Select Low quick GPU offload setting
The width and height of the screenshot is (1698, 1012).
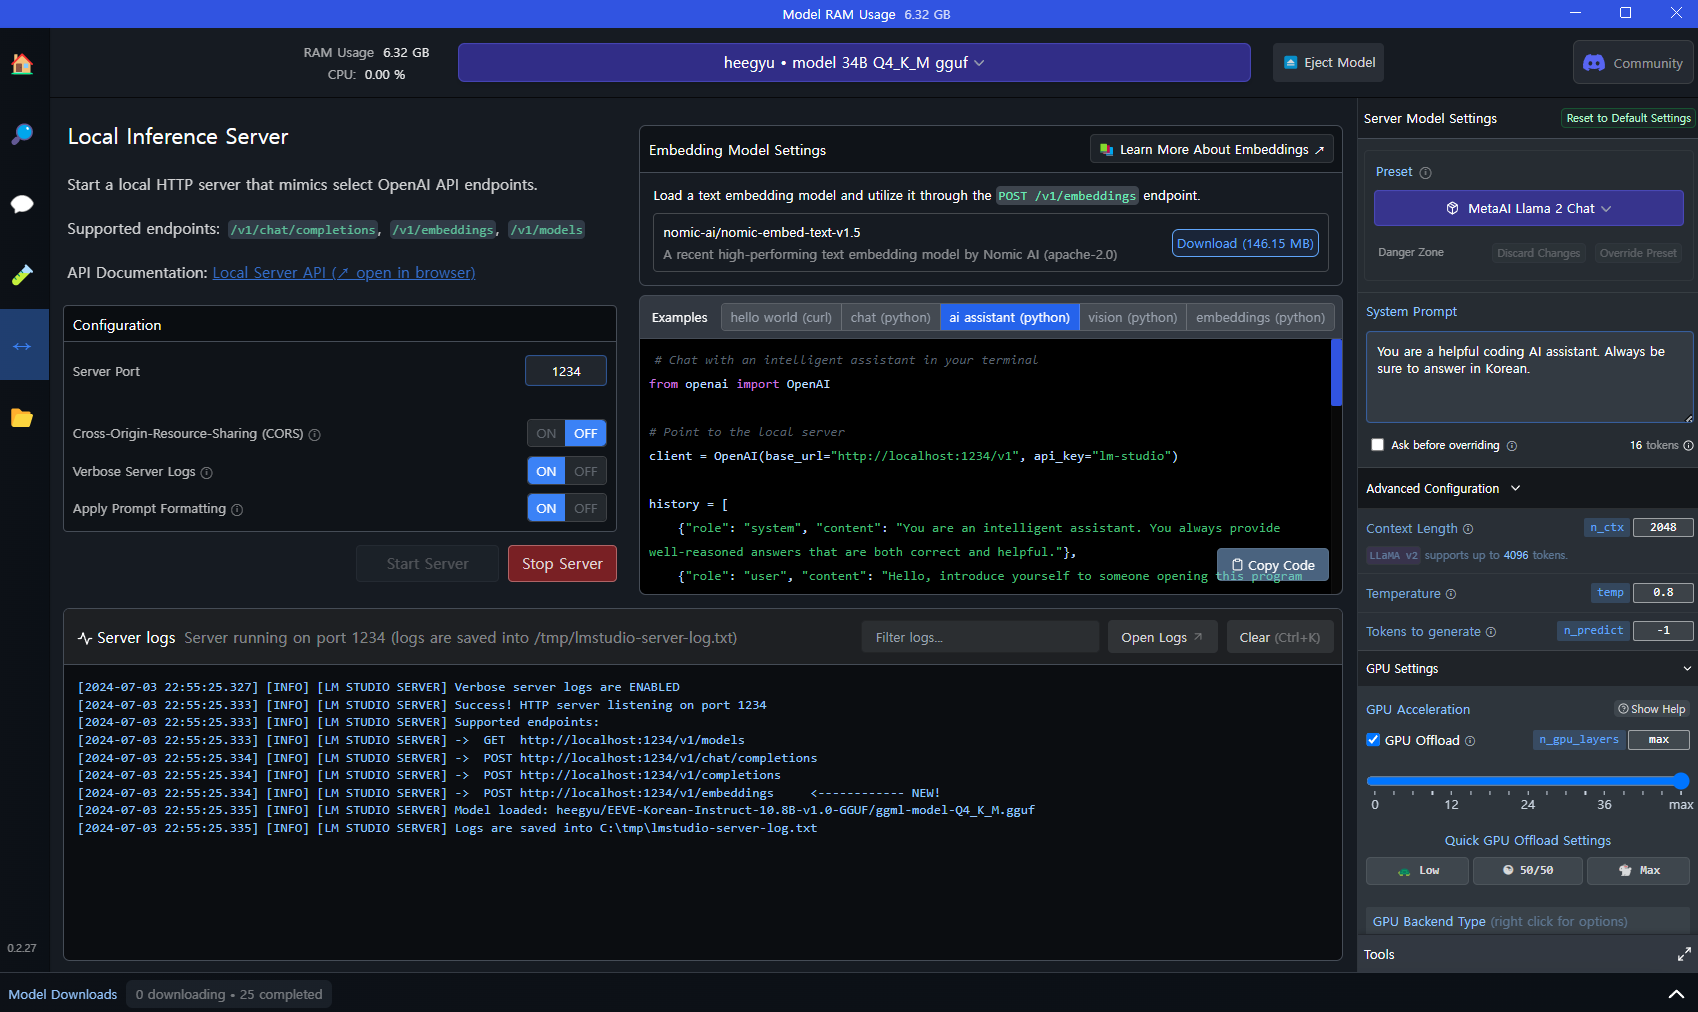coord(1417,871)
